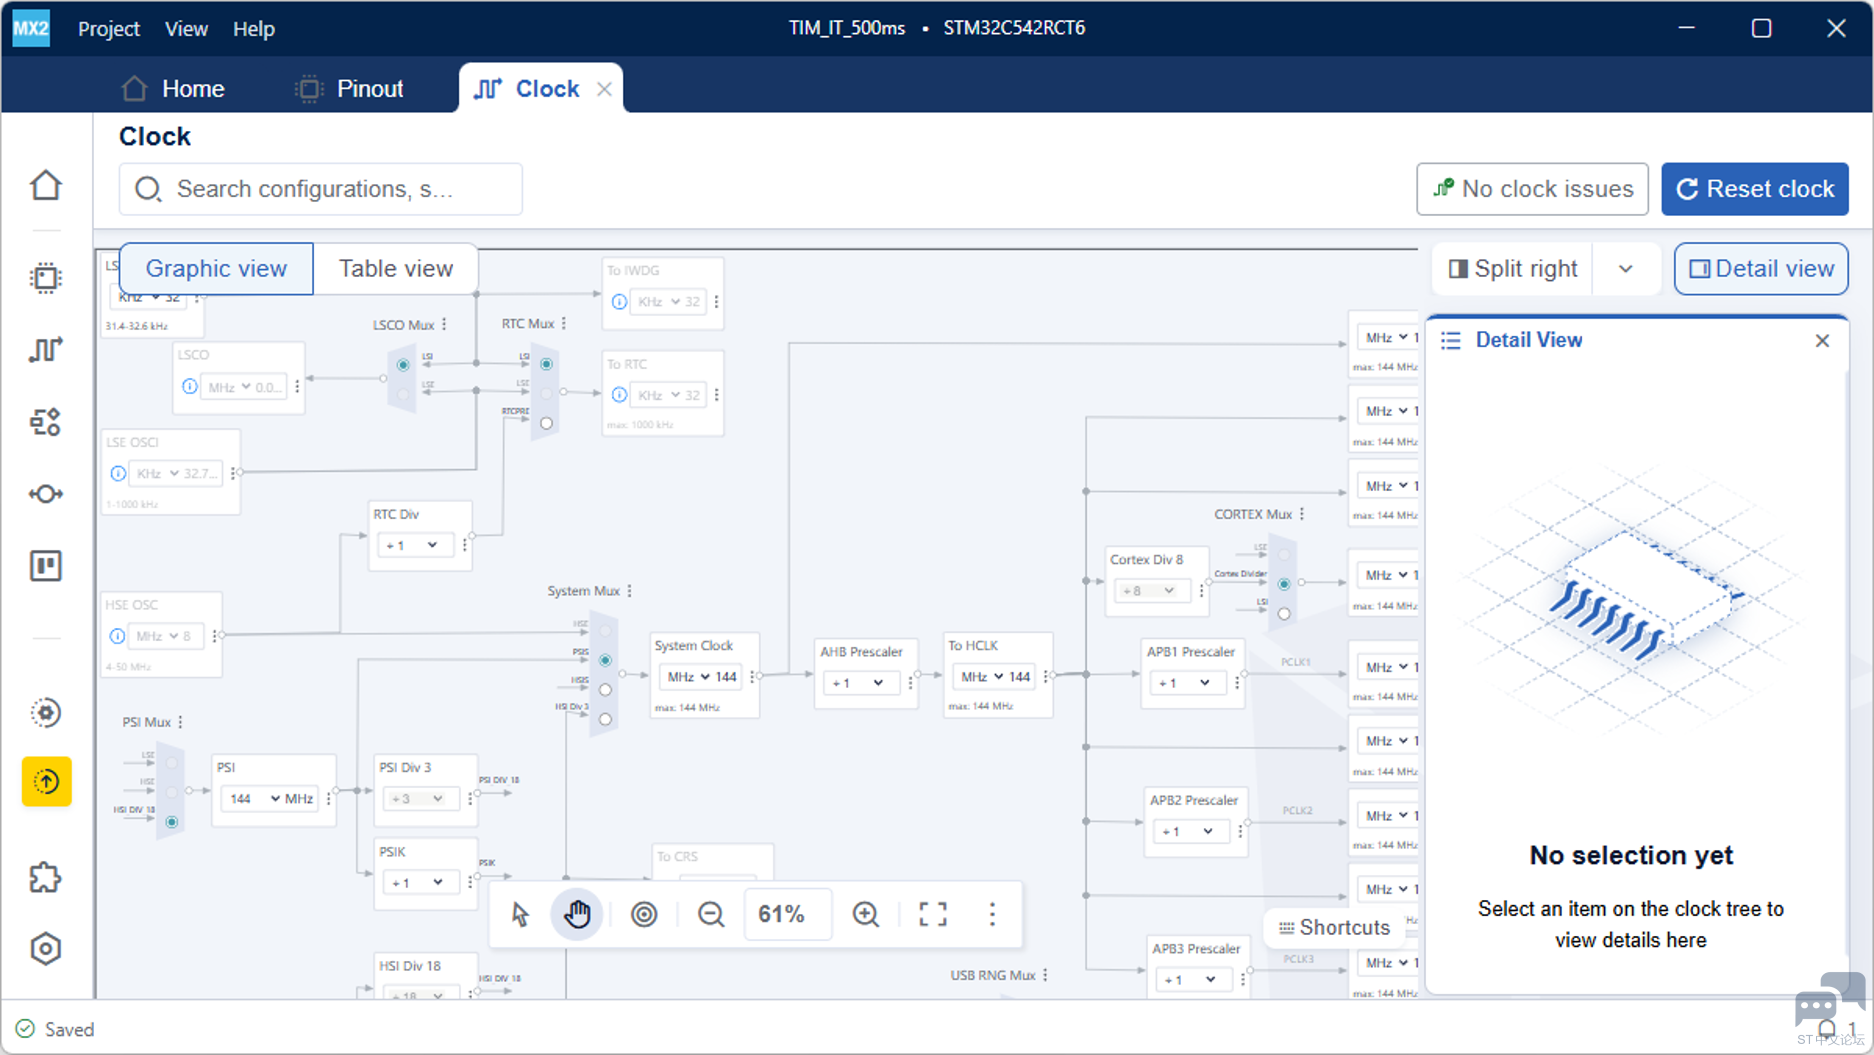The height and width of the screenshot is (1055, 1874).
Task: Open System Mux options kebab menu
Action: (629, 591)
